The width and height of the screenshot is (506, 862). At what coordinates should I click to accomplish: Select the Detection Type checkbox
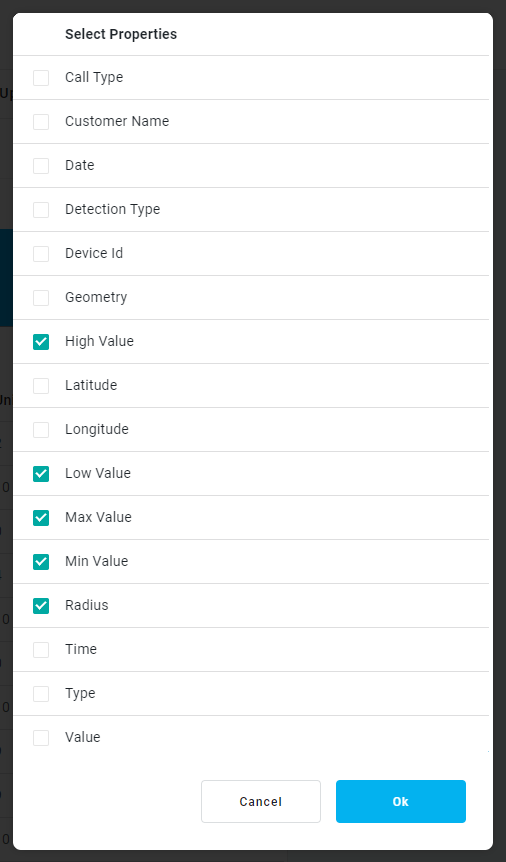tap(41, 210)
